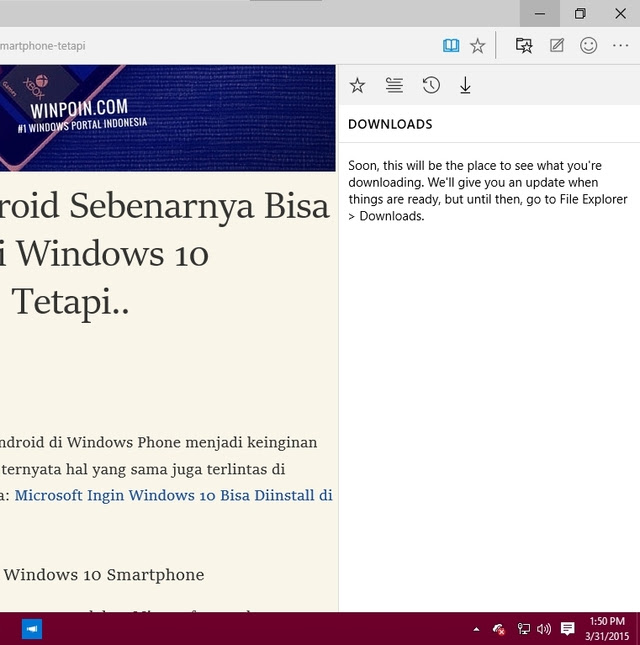
Task: Click the address bar URL text
Action: (x=43, y=46)
